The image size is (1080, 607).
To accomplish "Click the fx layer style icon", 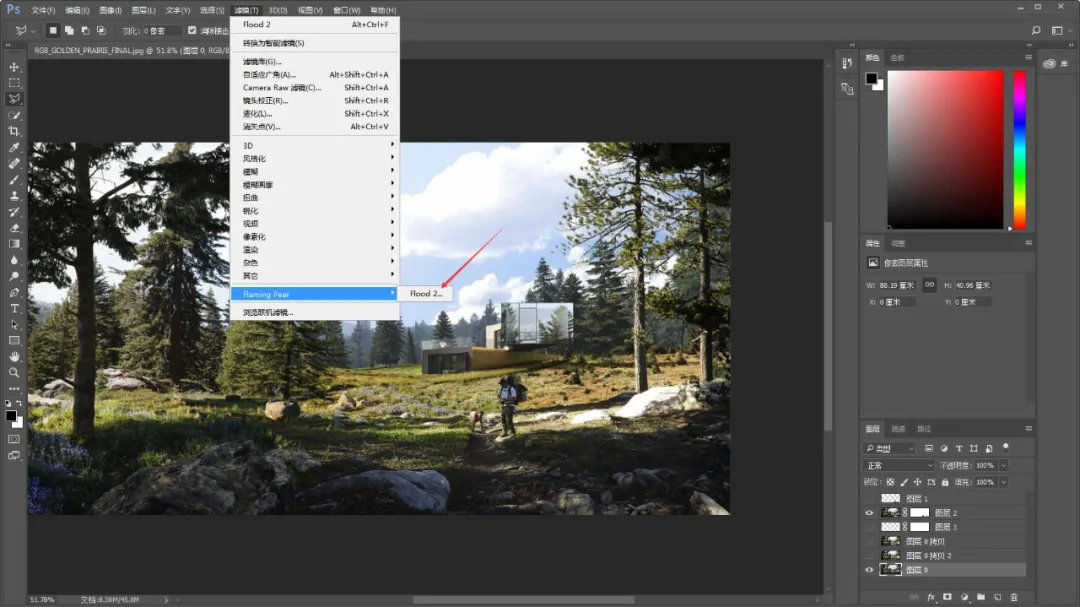I will (931, 597).
